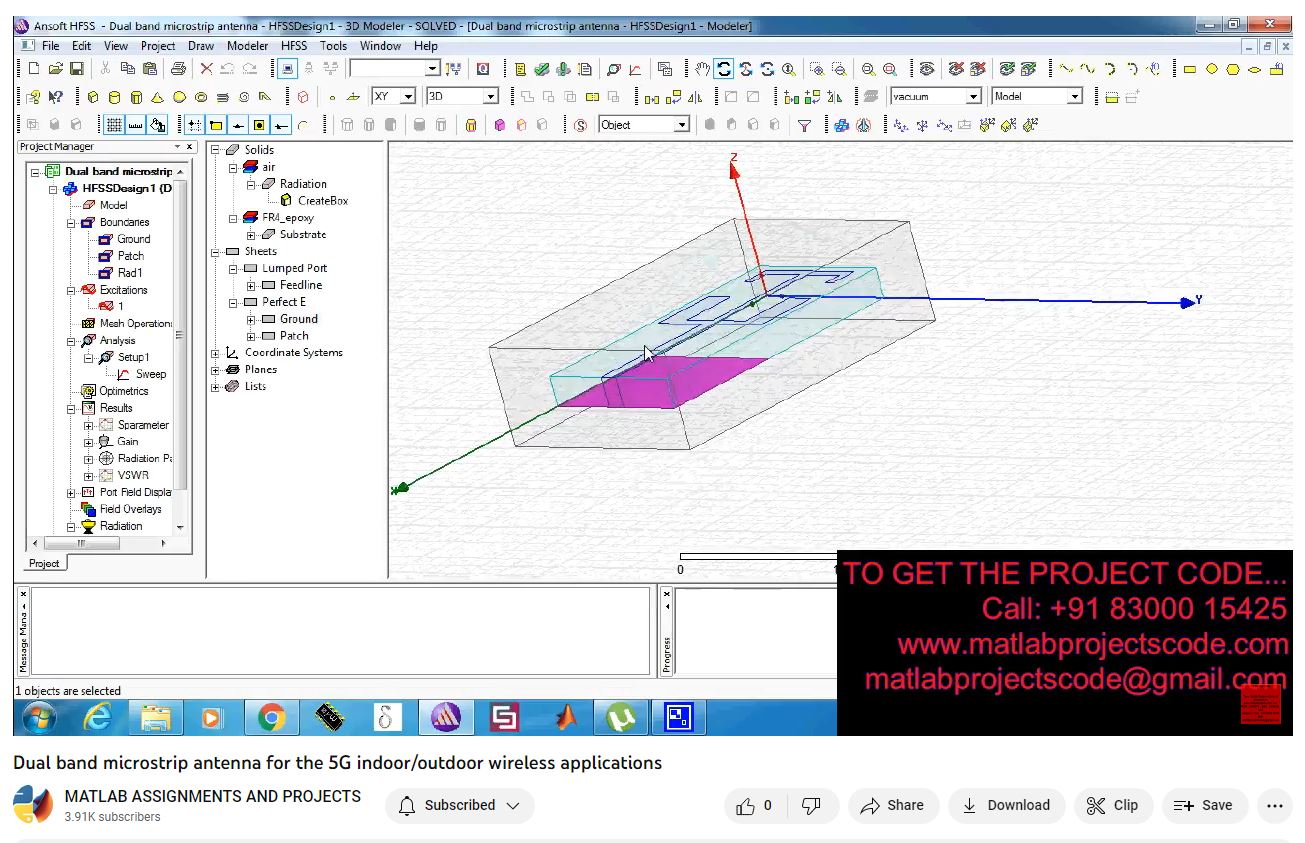
Task: Click the Cut scissors icon
Action: (x=105, y=69)
